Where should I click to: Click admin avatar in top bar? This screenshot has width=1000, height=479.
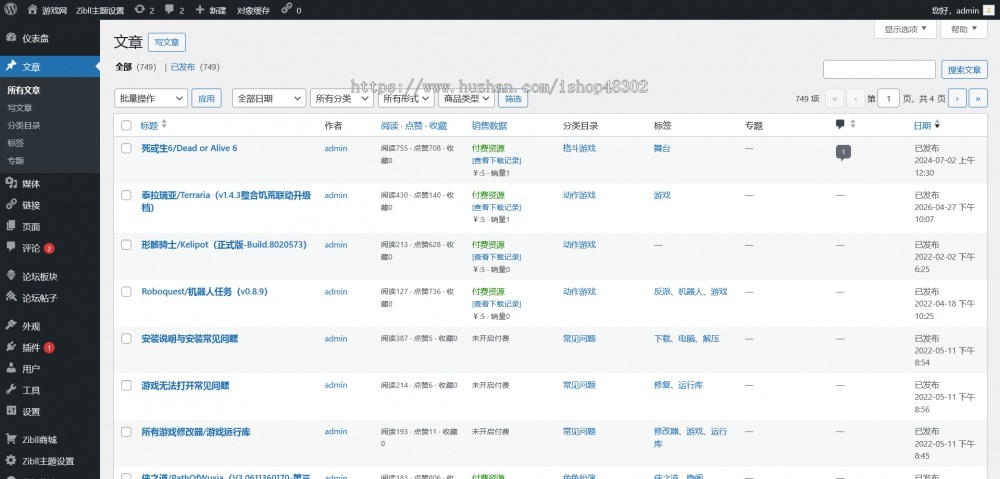[988, 10]
